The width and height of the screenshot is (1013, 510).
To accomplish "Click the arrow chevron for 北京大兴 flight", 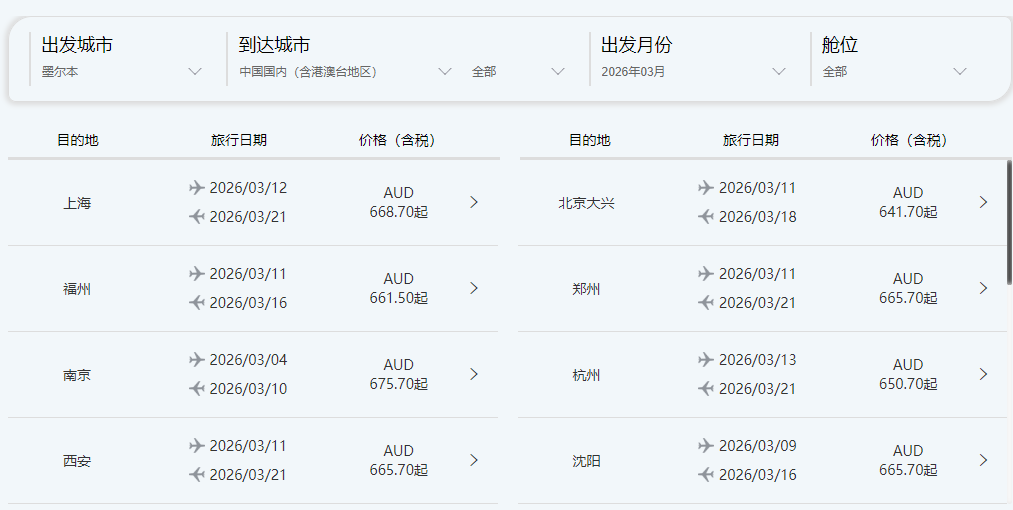I will click(x=983, y=202).
